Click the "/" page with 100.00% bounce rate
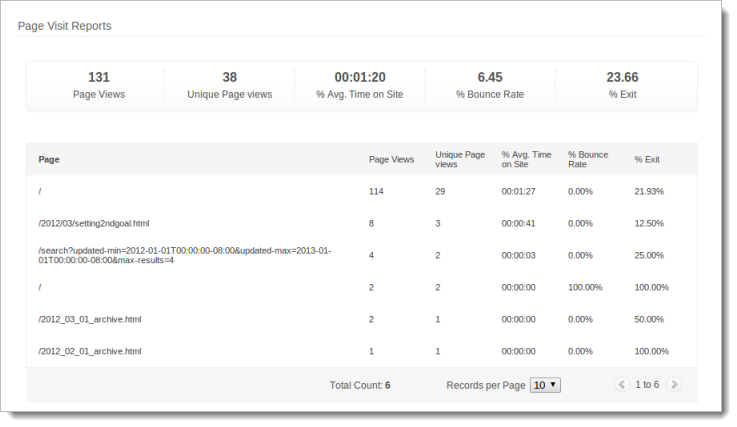This screenshot has width=737, height=427. pos(40,287)
